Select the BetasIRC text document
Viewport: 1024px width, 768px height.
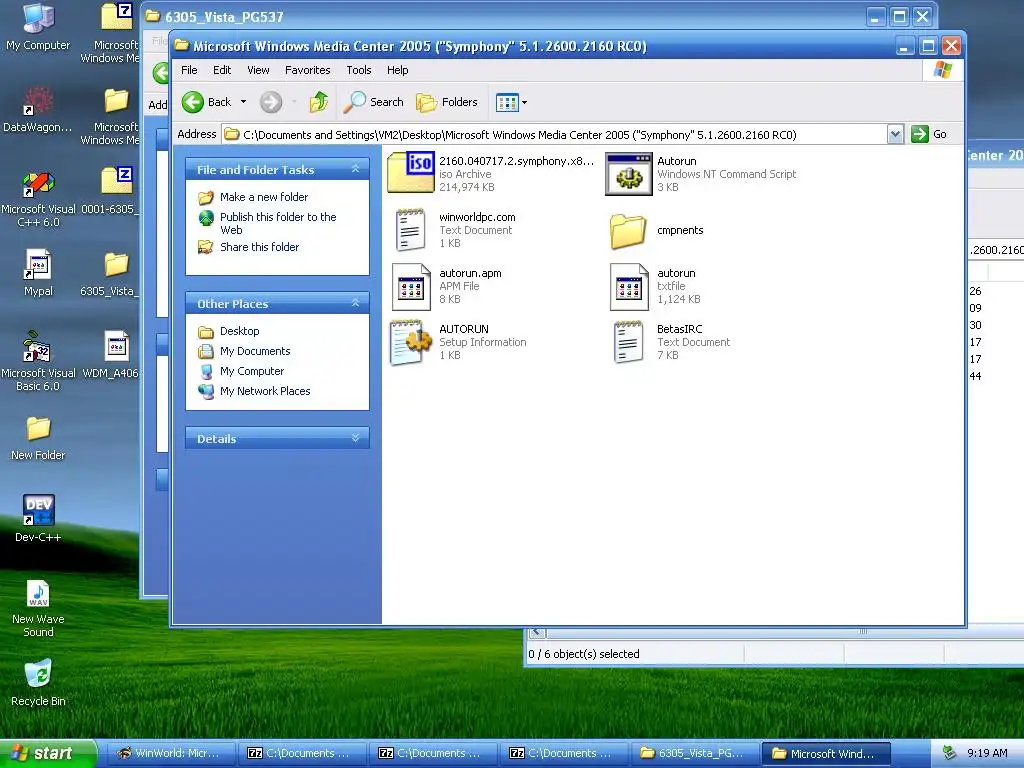(x=672, y=342)
